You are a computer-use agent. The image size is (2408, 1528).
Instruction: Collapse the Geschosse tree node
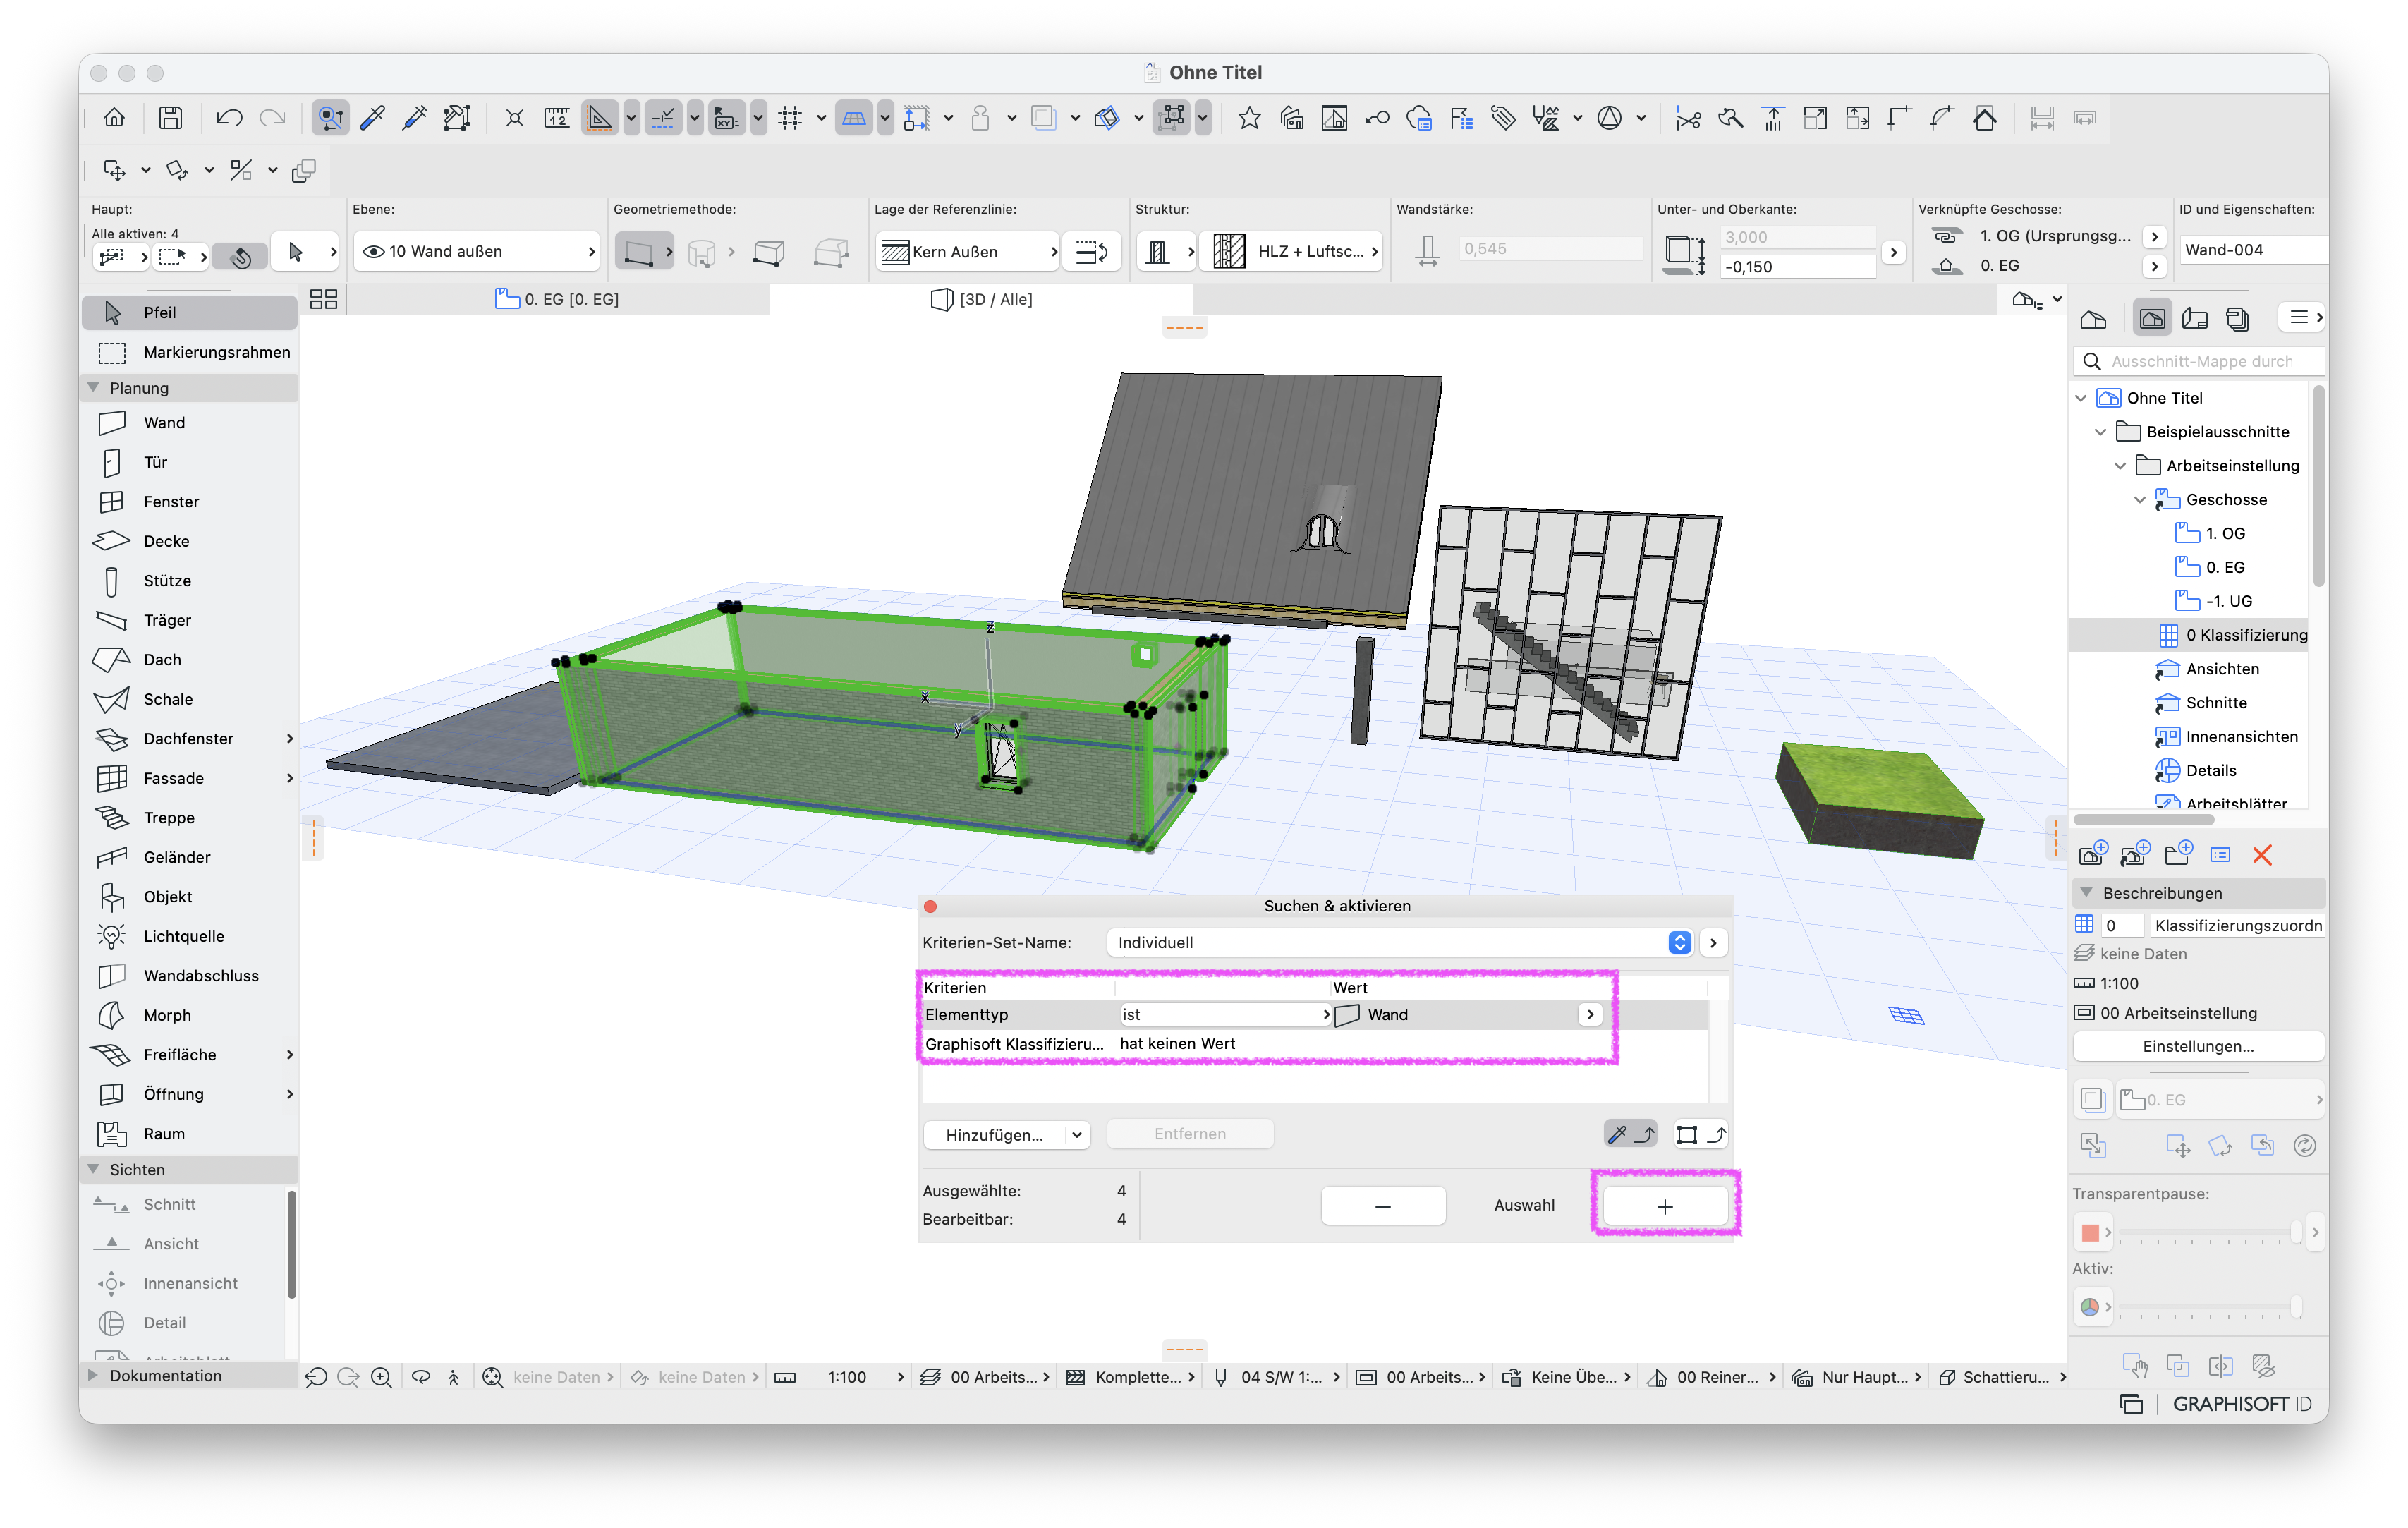point(2140,500)
